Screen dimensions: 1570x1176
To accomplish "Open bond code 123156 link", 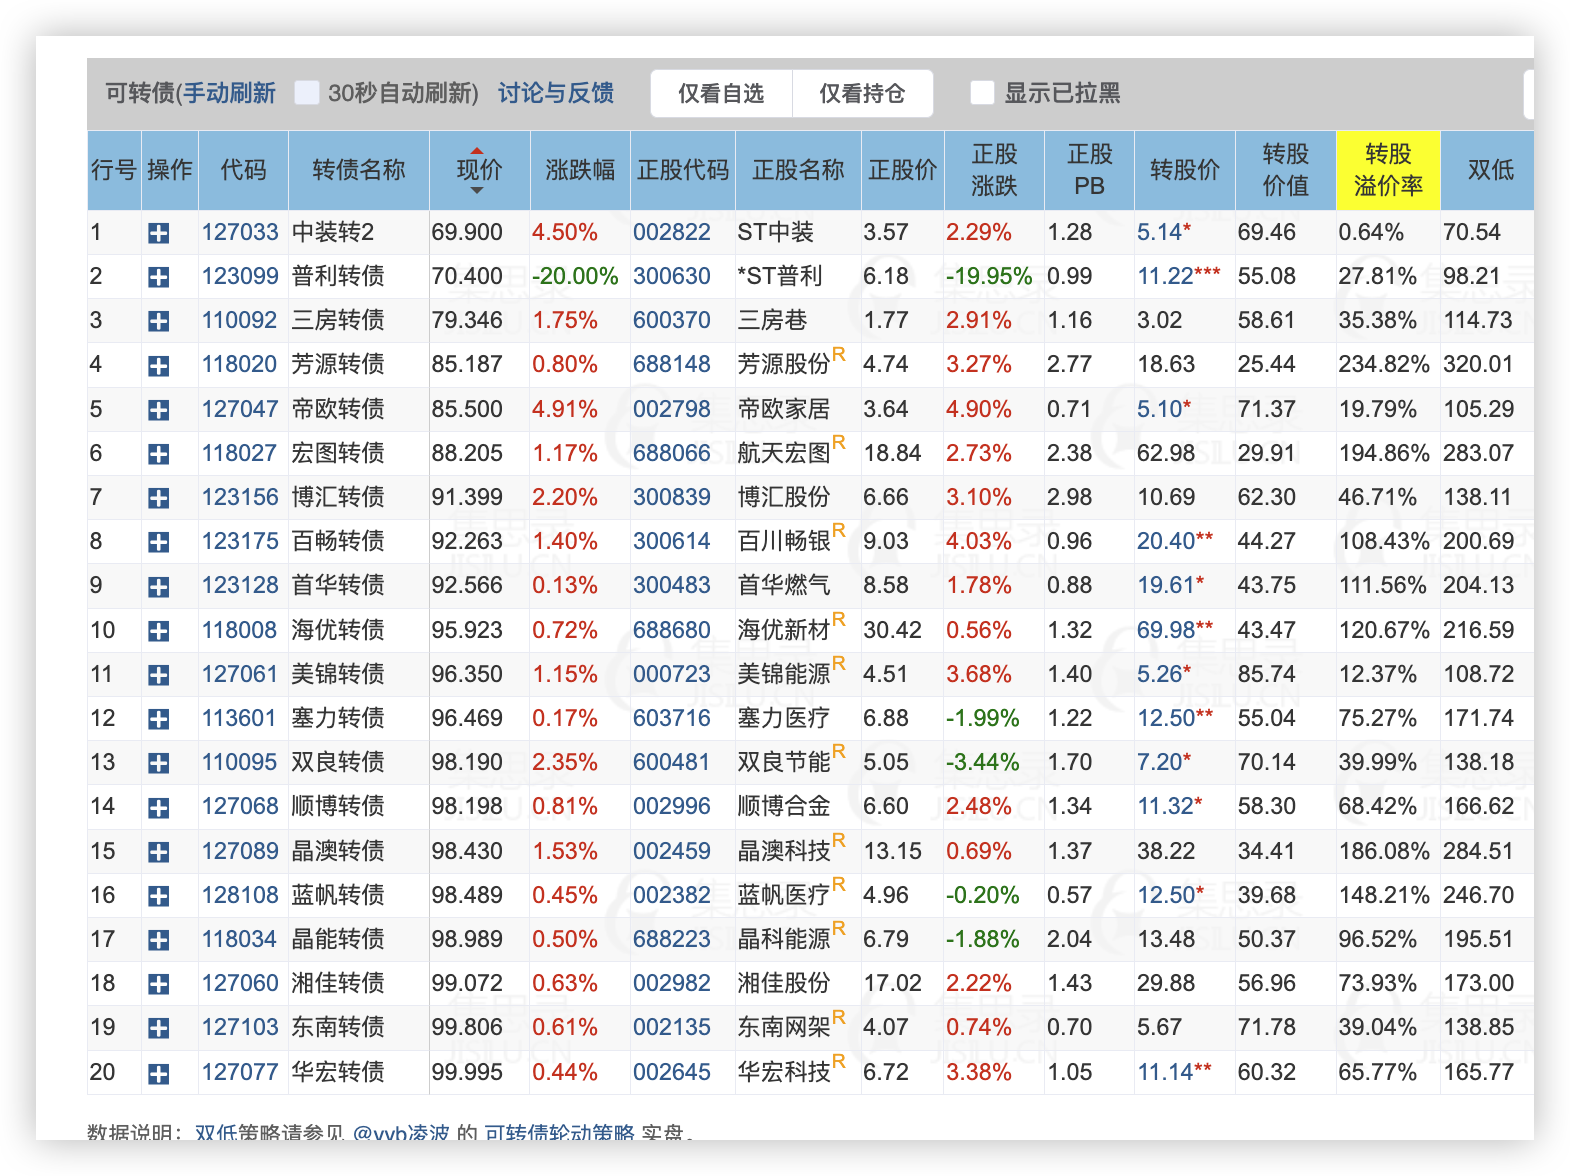I will tap(240, 497).
